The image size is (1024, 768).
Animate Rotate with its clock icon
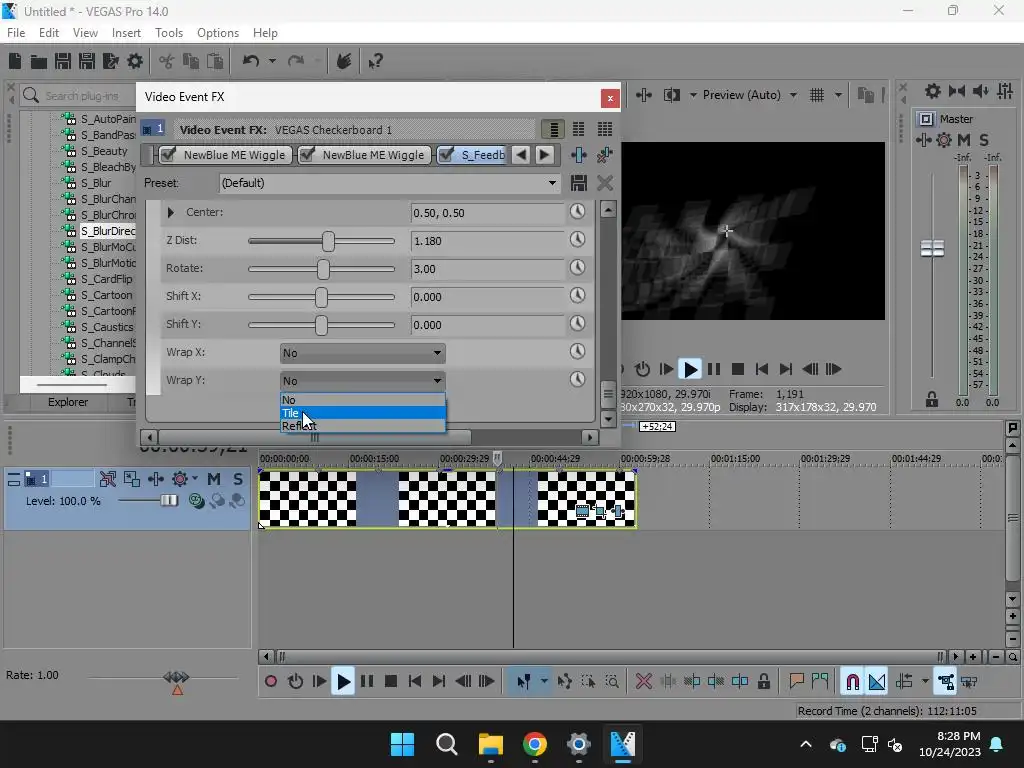pyautogui.click(x=577, y=268)
